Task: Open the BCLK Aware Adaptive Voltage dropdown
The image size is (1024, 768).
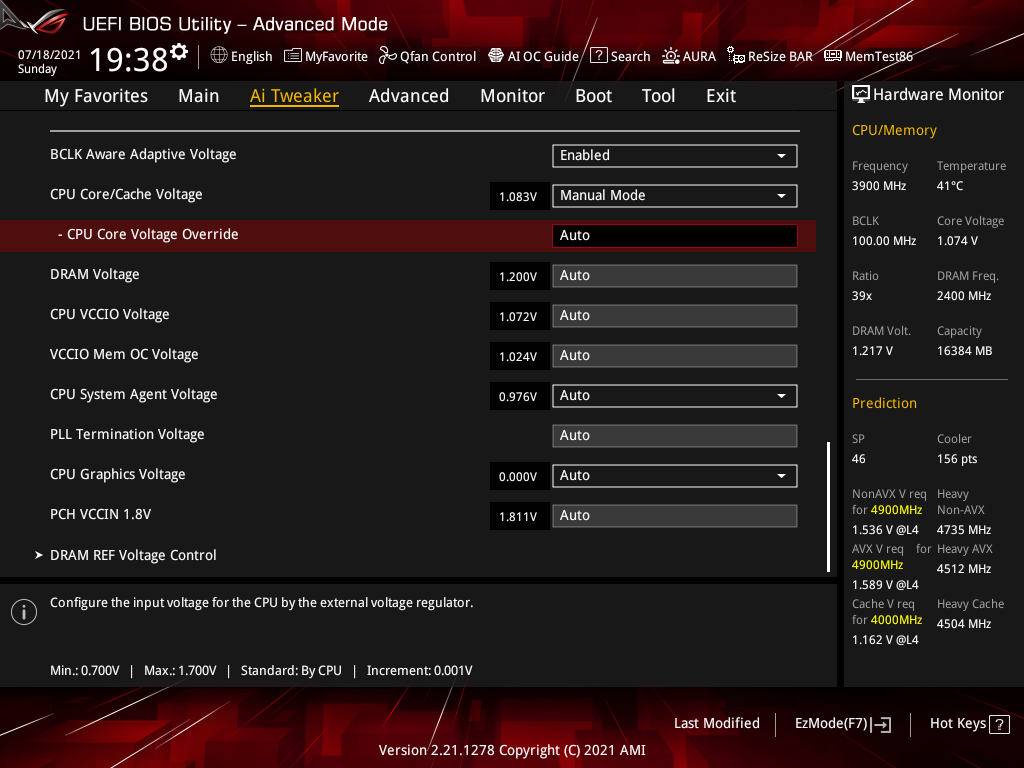Action: [674, 156]
